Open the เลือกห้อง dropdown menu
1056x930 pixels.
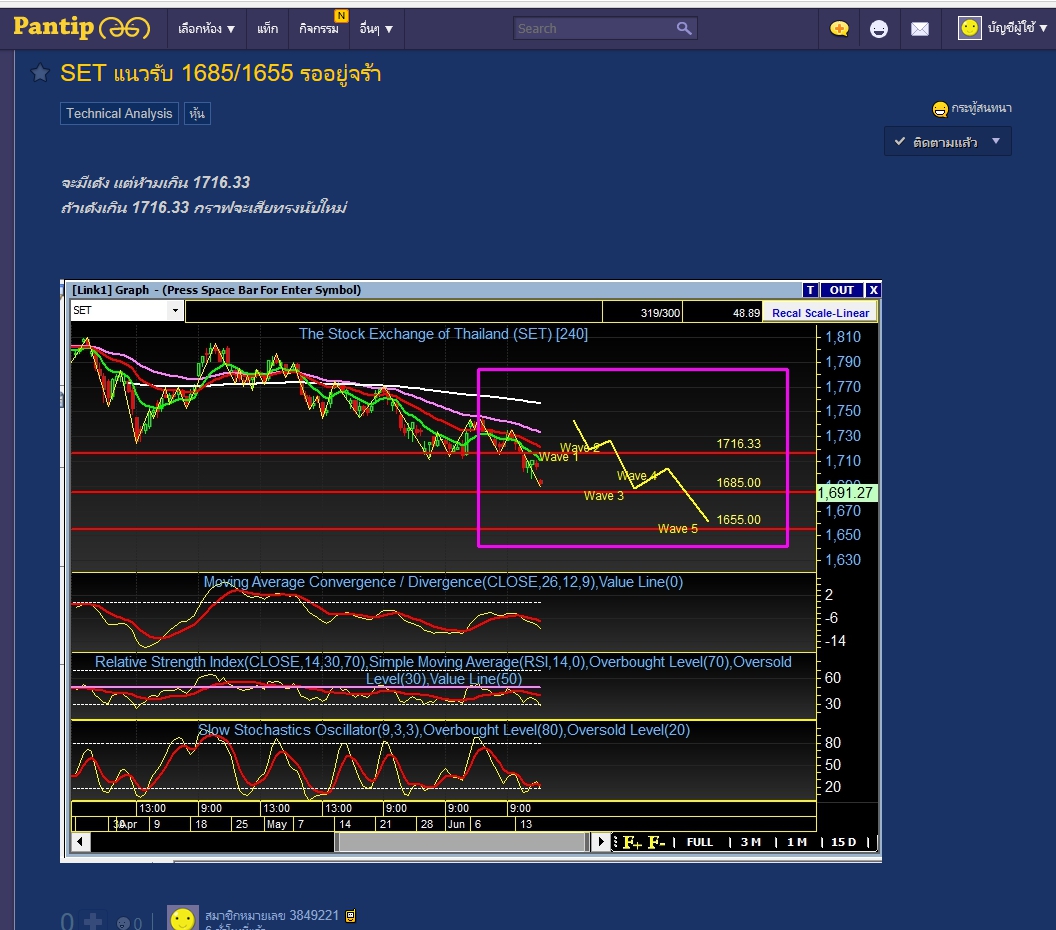pos(206,29)
